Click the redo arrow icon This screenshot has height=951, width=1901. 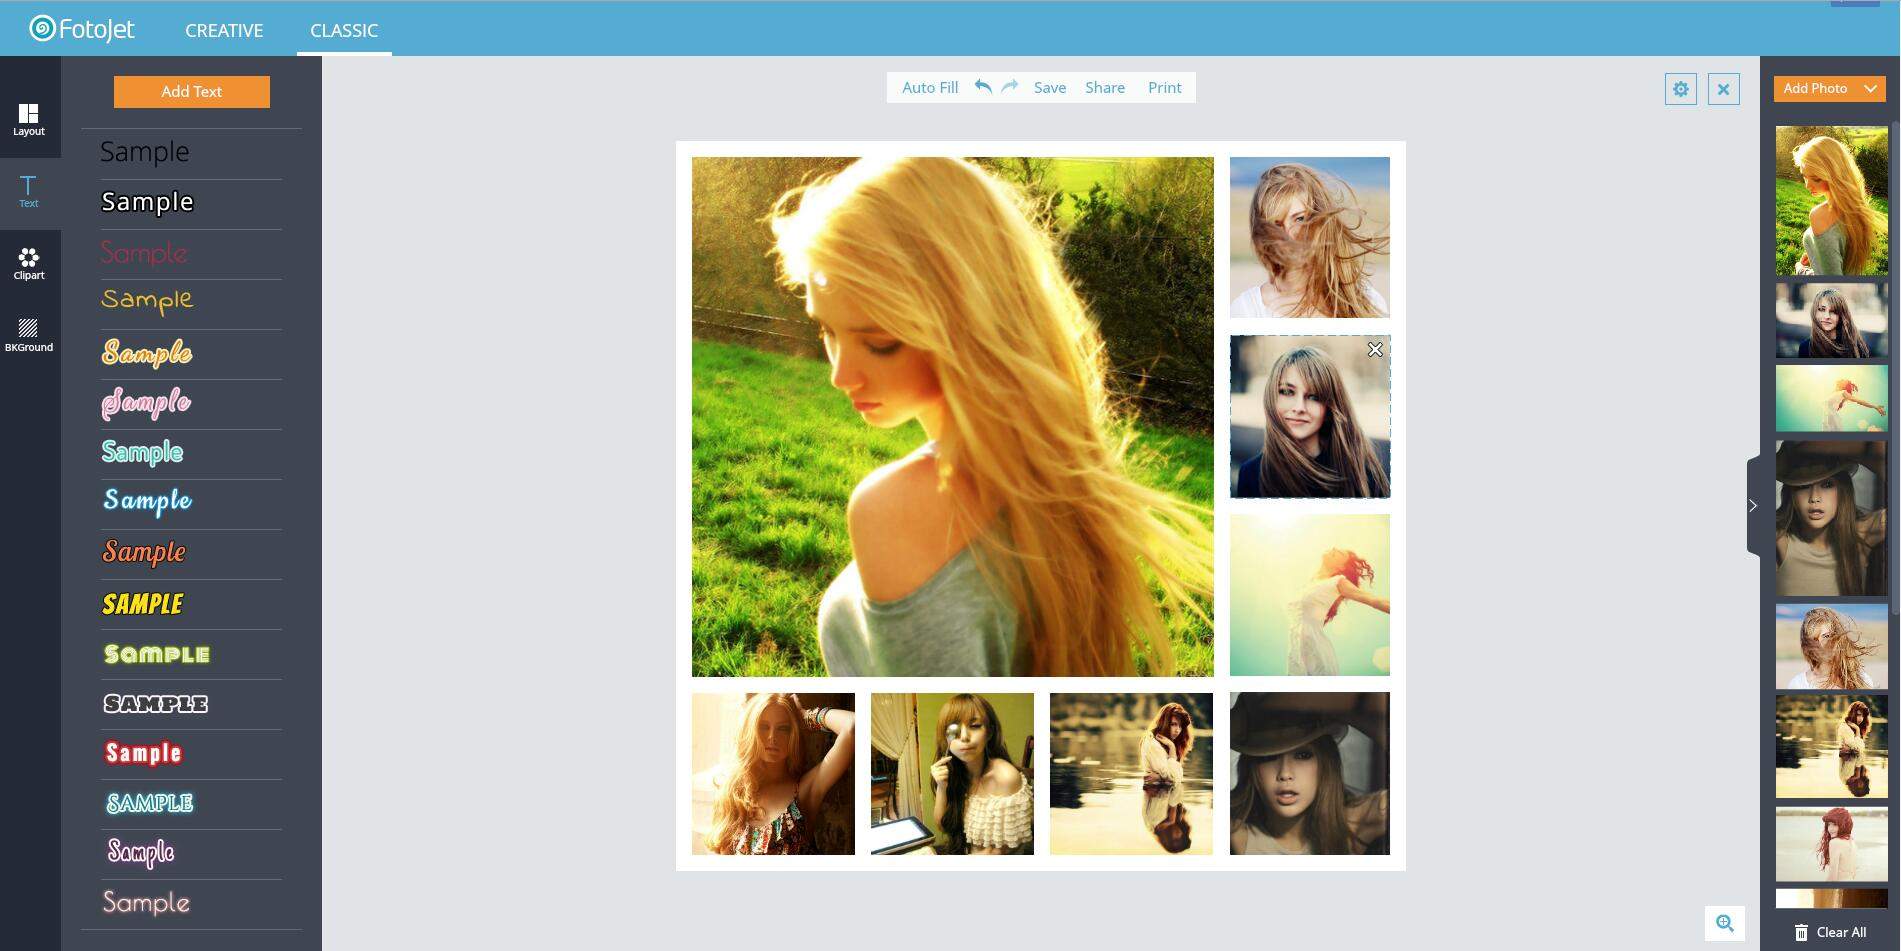(x=1010, y=87)
